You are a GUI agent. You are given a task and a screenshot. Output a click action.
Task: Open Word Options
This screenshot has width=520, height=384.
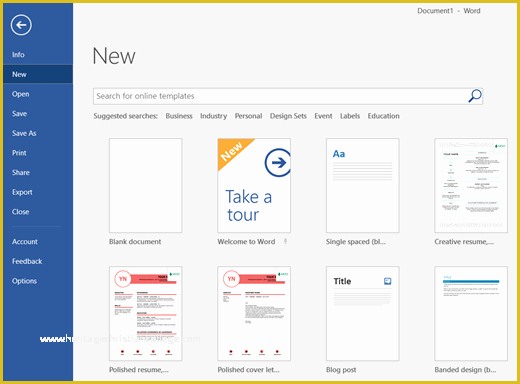[24, 281]
